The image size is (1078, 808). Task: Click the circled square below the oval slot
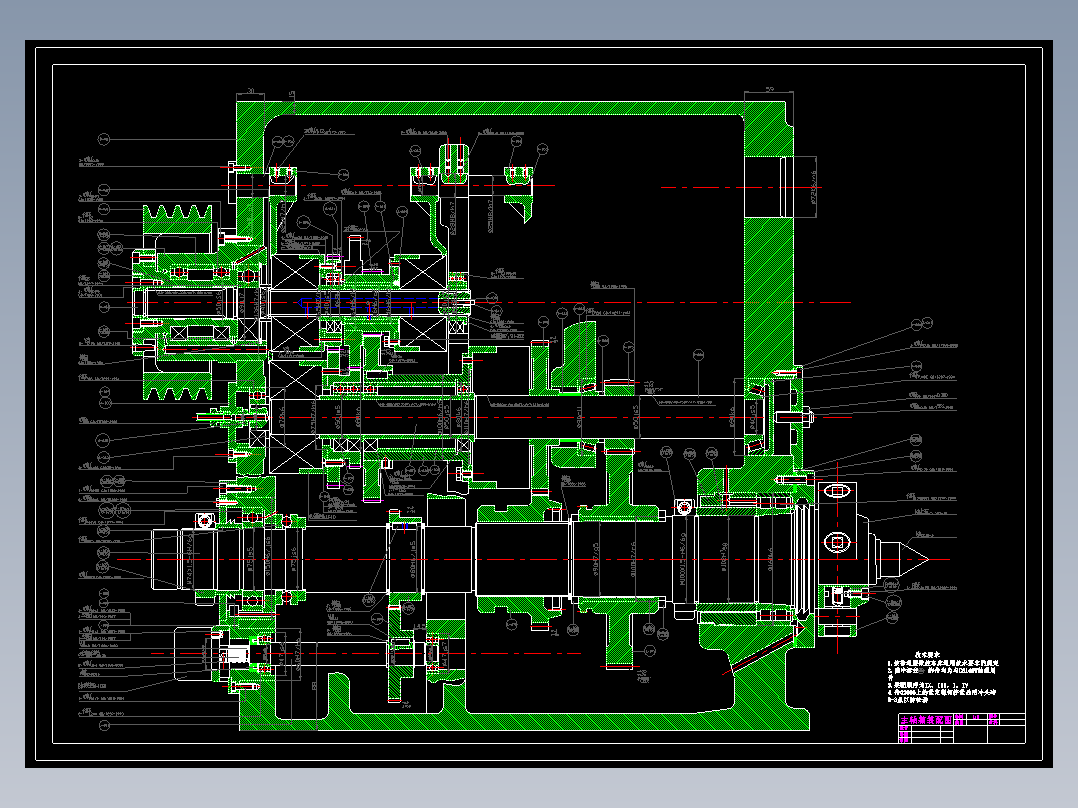tap(837, 543)
